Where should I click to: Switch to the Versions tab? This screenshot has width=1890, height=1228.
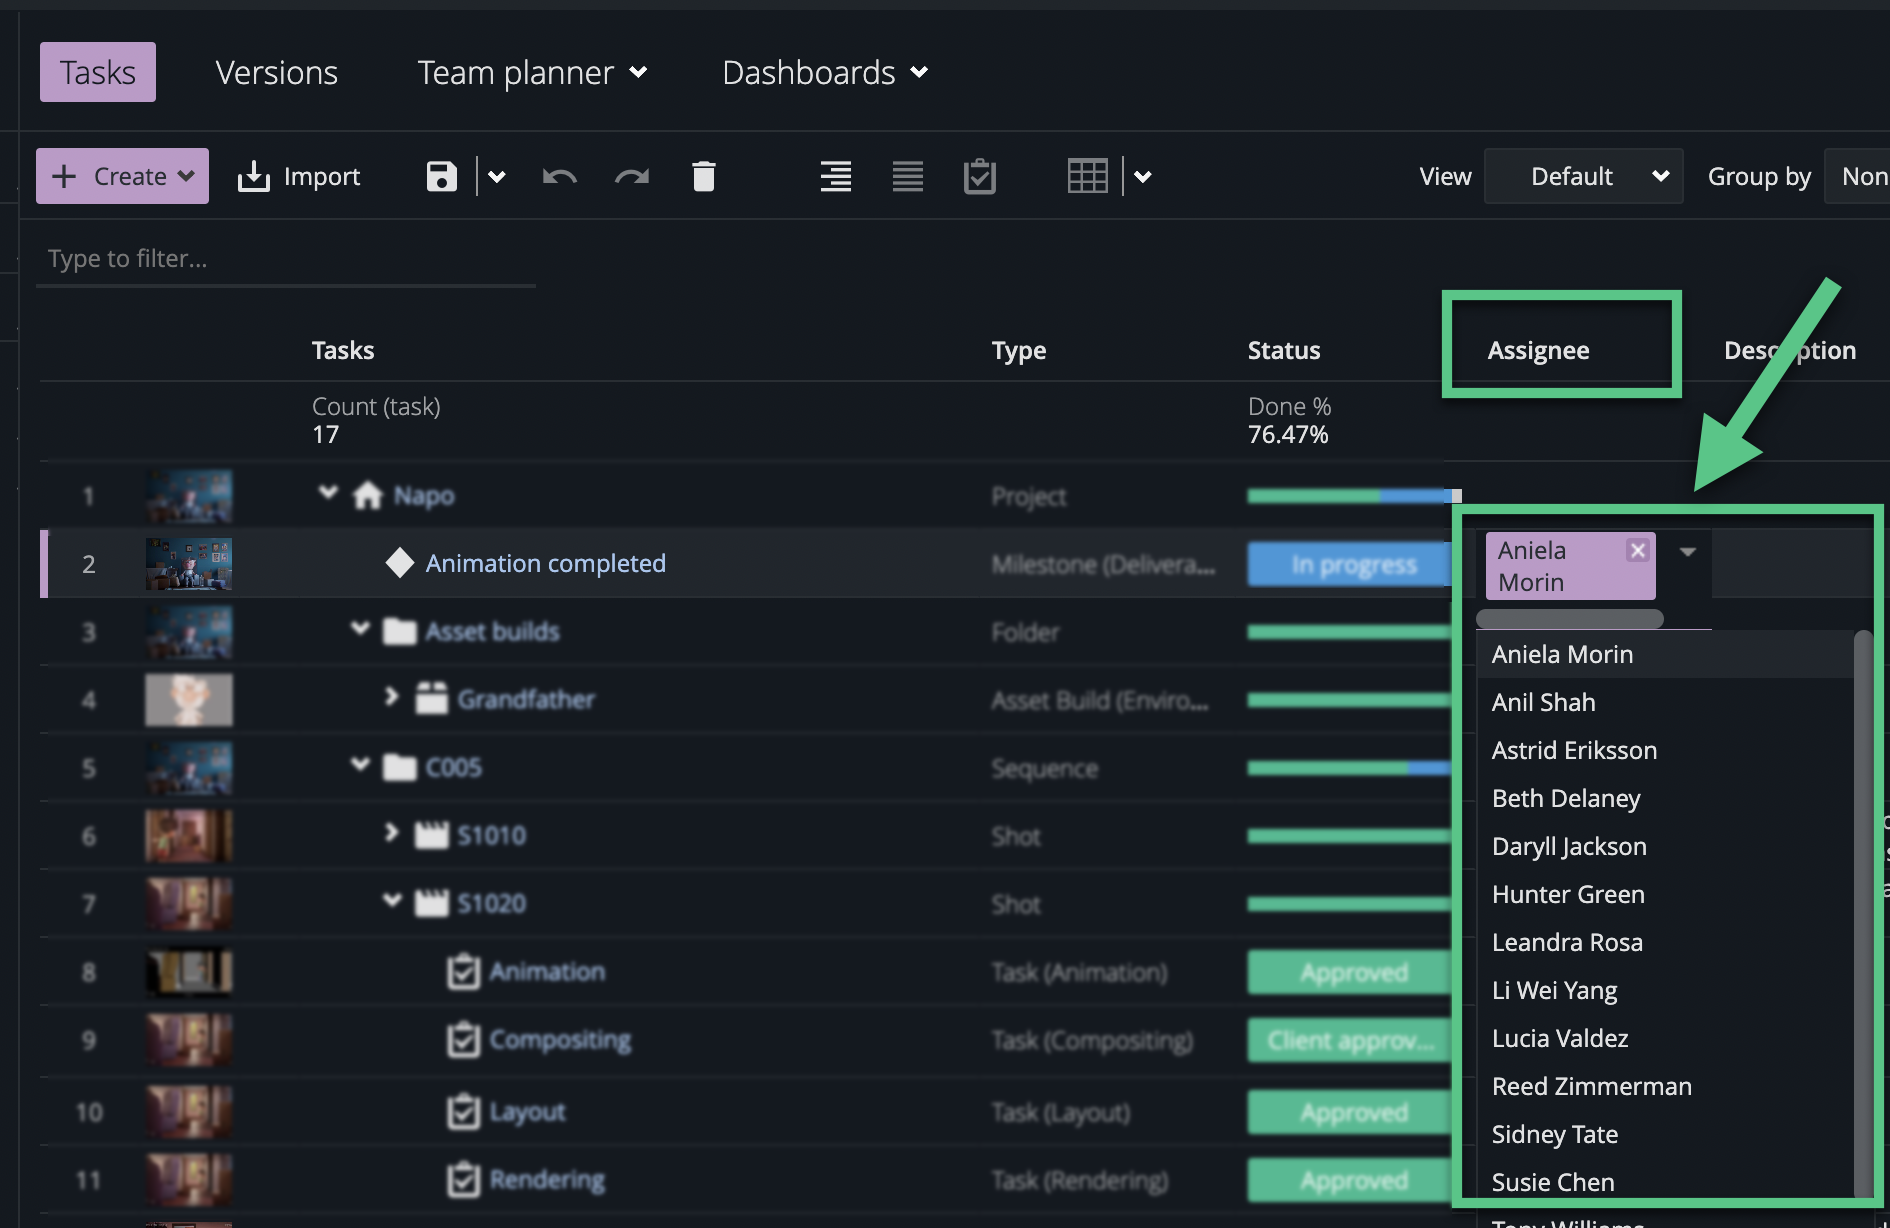[x=277, y=73]
